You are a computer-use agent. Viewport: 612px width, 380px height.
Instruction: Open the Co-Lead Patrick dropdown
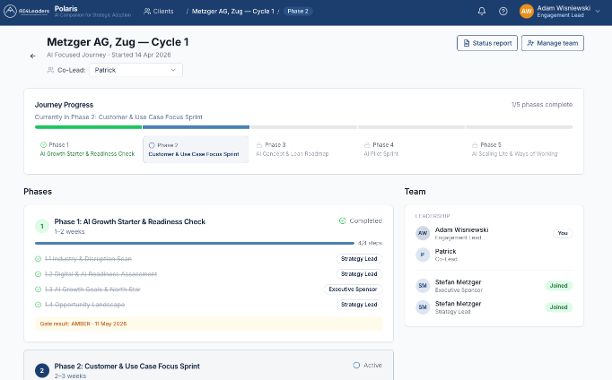[136, 70]
